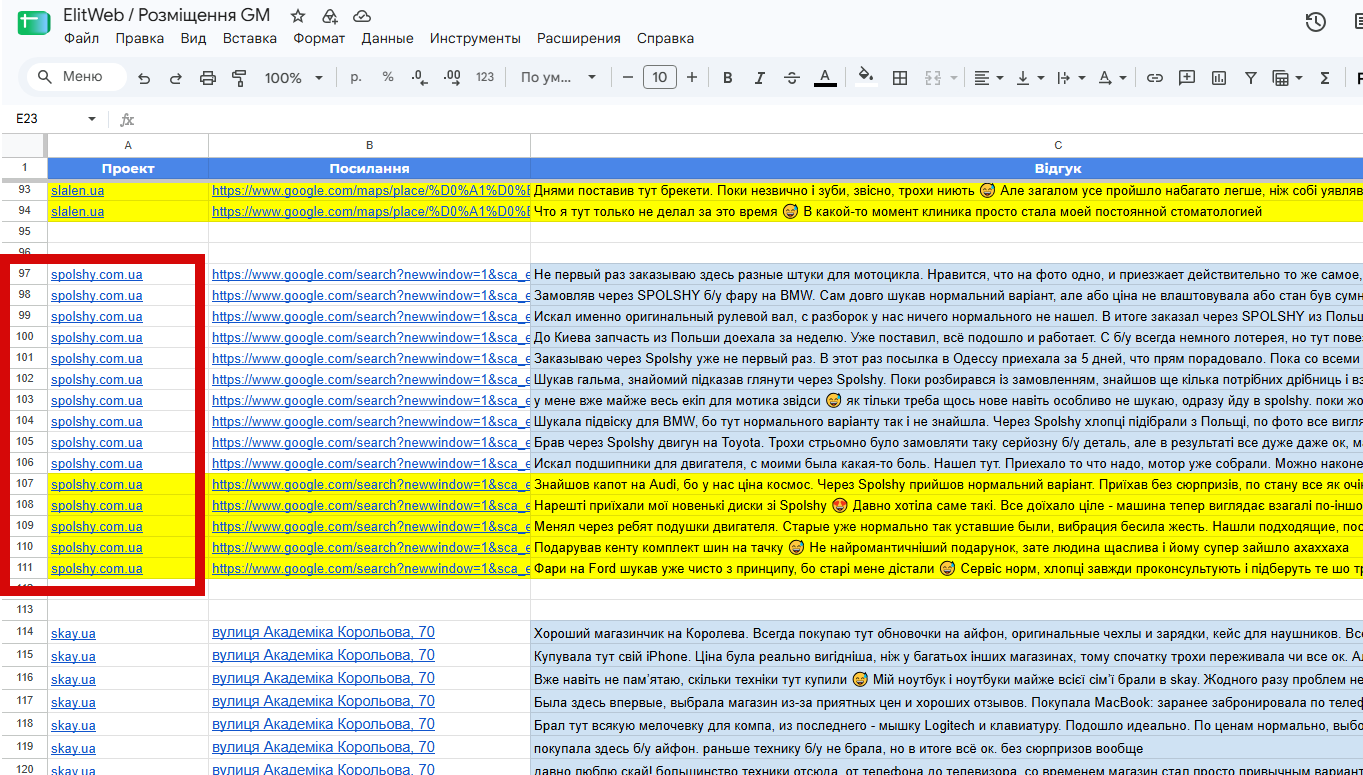1363x775 pixels.
Task: Toggle Strikethrough formatting
Action: coord(792,78)
